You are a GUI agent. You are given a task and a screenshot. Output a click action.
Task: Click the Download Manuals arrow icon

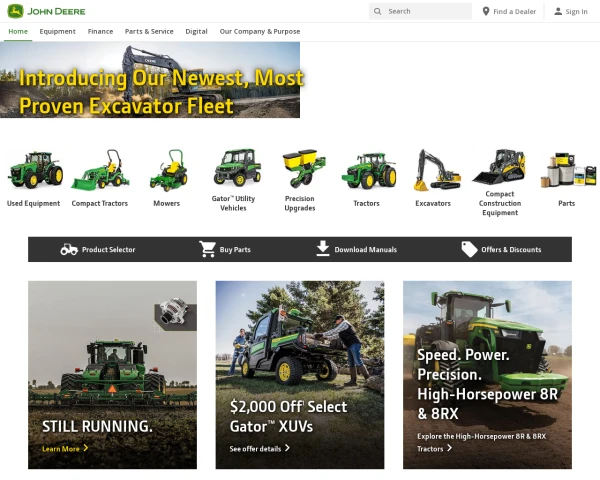(x=323, y=248)
